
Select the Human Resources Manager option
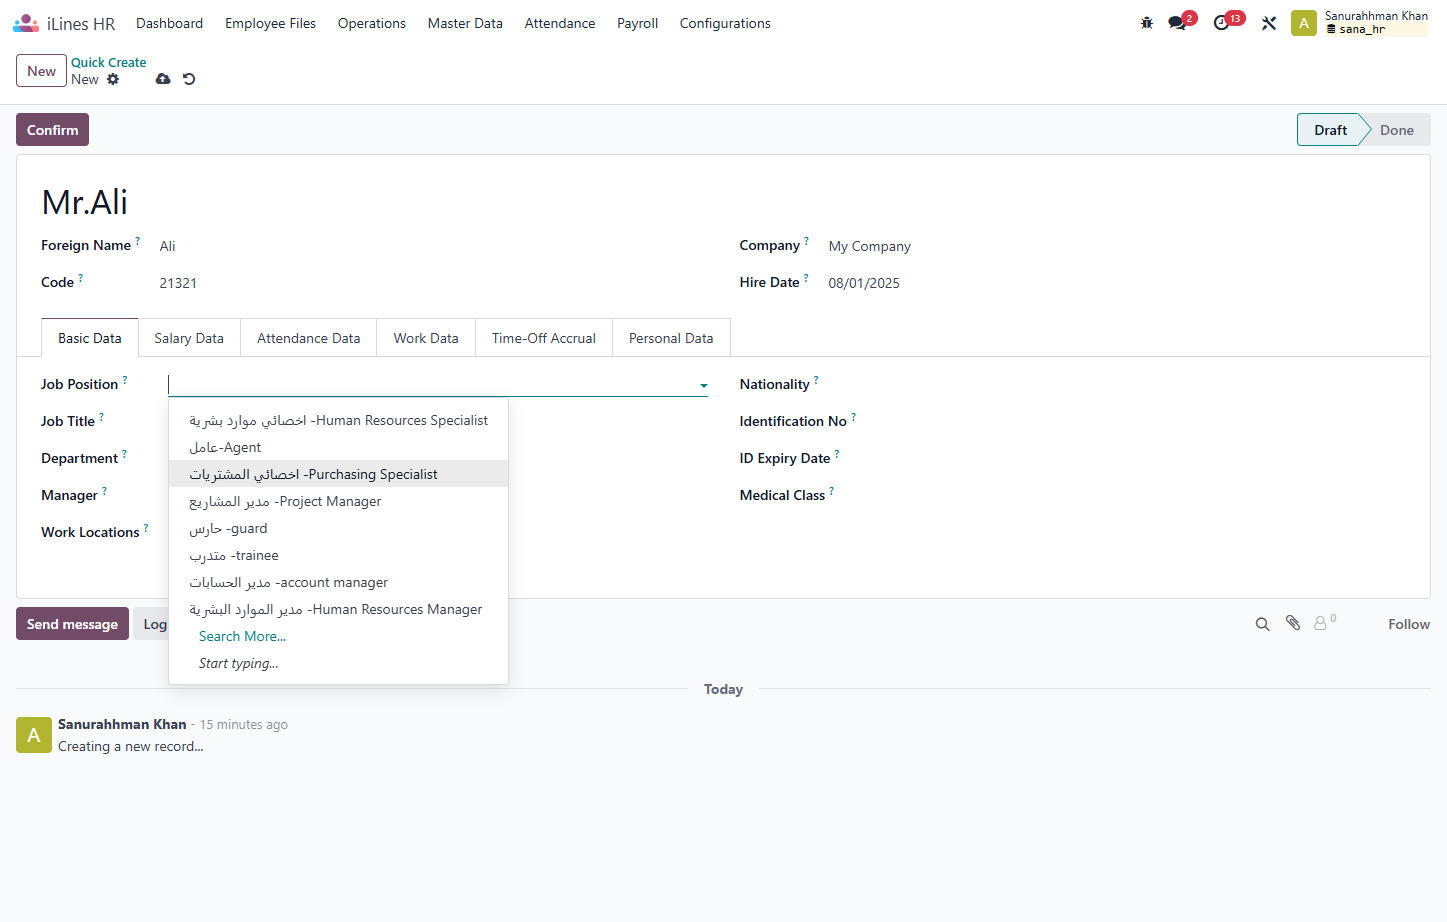click(339, 609)
